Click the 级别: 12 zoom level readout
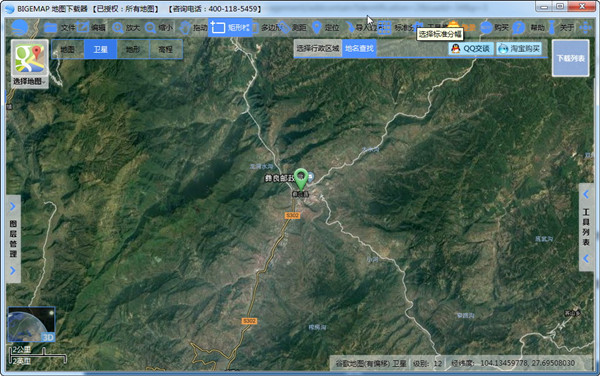Image resolution: width=600 pixels, height=376 pixels. click(x=427, y=363)
